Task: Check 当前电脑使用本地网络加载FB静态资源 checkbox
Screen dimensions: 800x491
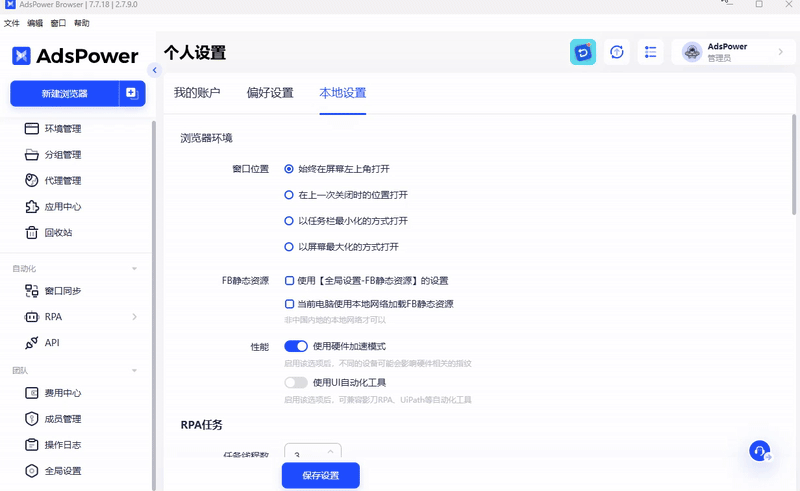Action: 289,304
